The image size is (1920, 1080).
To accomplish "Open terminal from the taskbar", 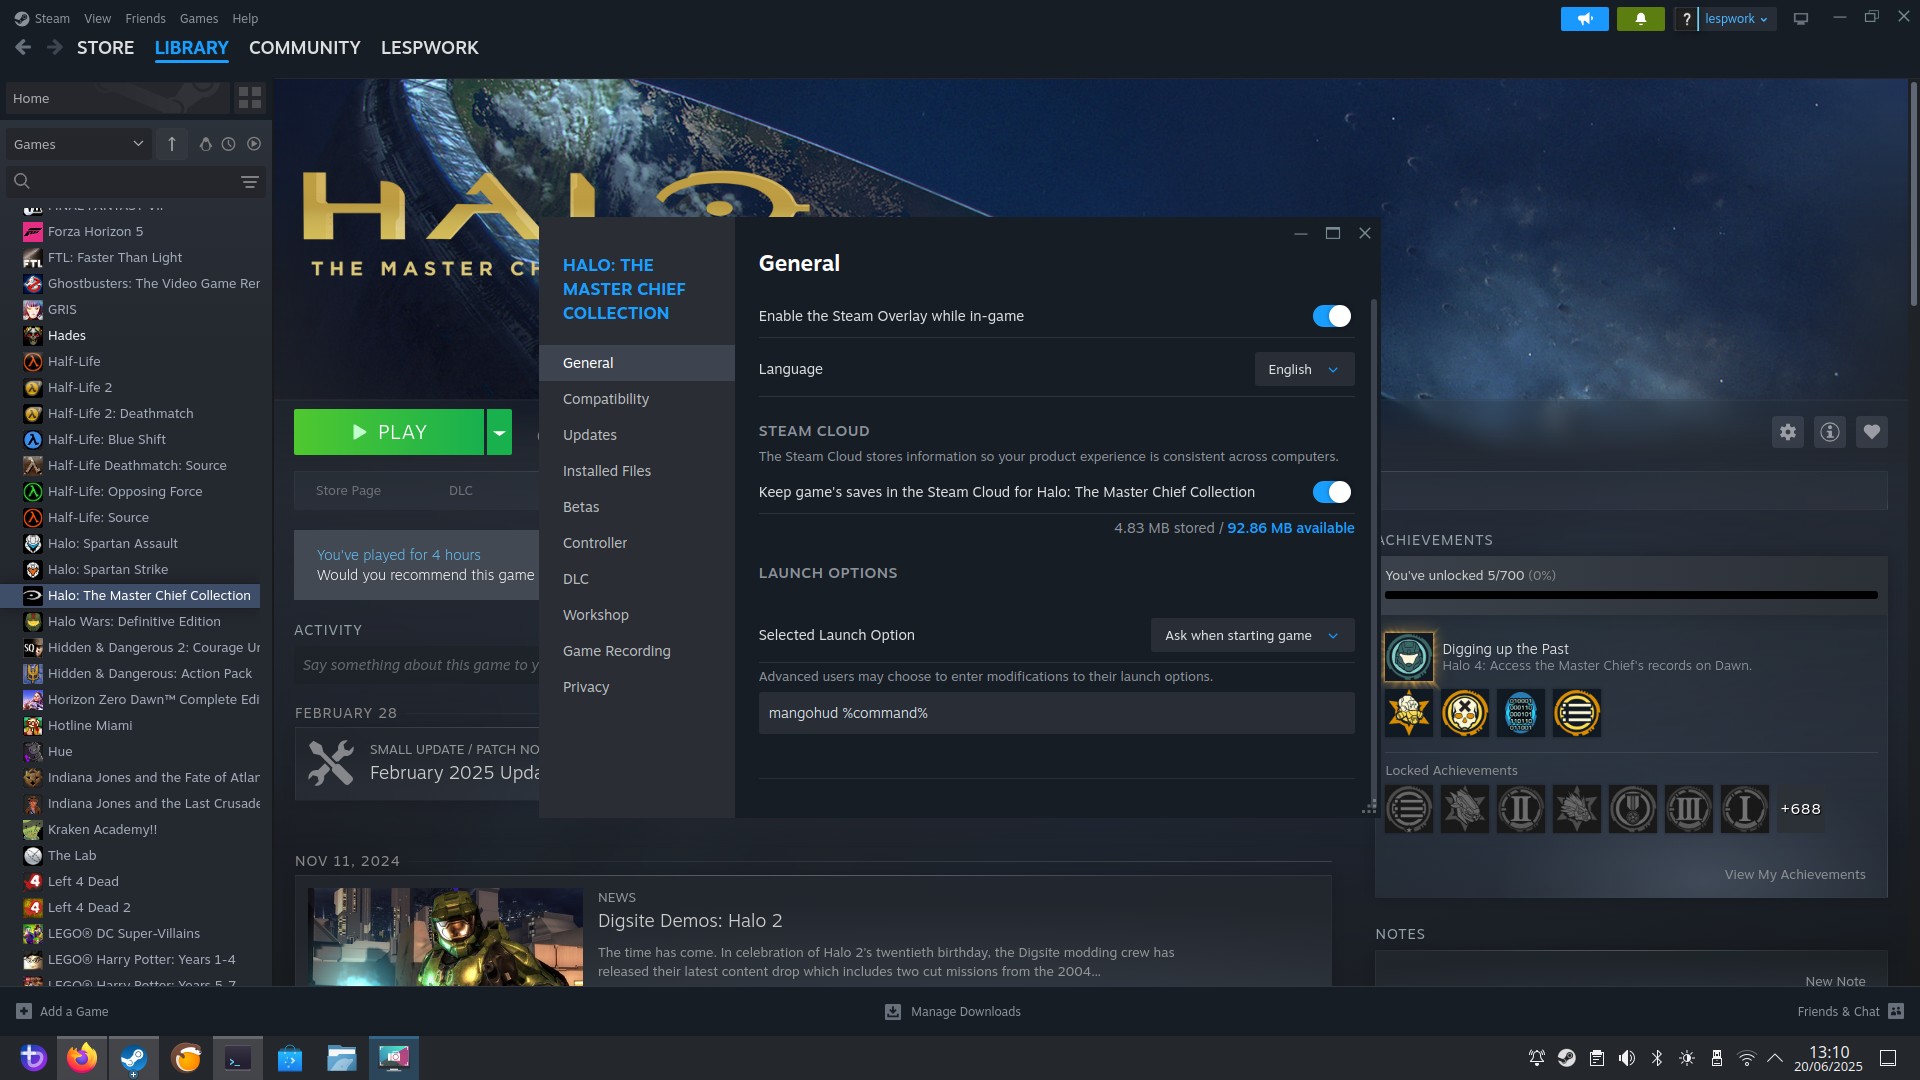I will click(x=238, y=1058).
